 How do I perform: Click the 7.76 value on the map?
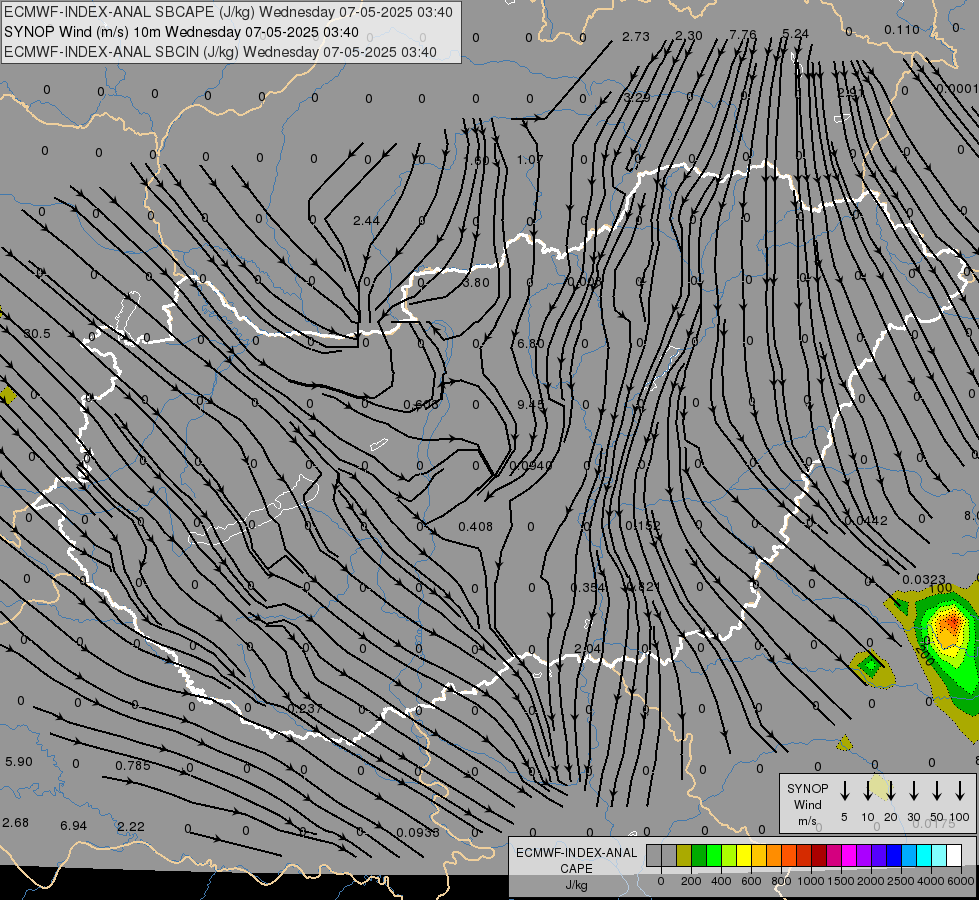pos(742,34)
